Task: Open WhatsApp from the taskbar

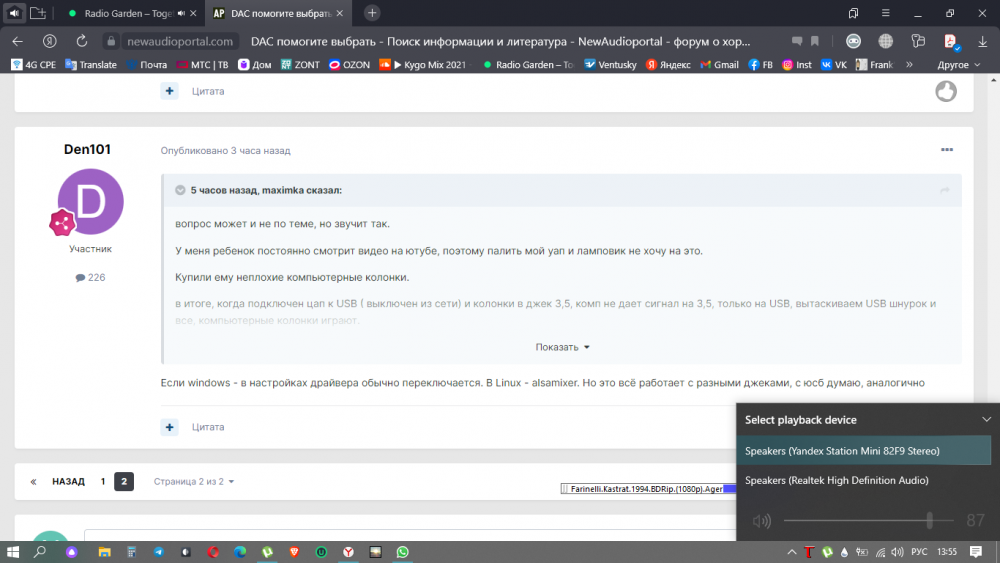Action: tap(403, 552)
